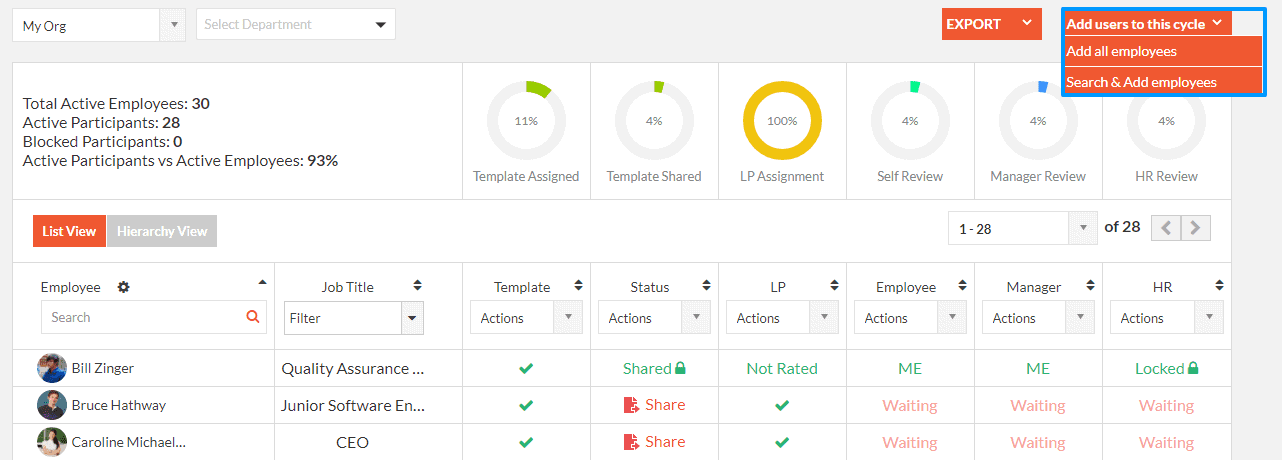Image resolution: width=1282 pixels, height=460 pixels.
Task: Click CEO job title cell
Action: point(352,442)
